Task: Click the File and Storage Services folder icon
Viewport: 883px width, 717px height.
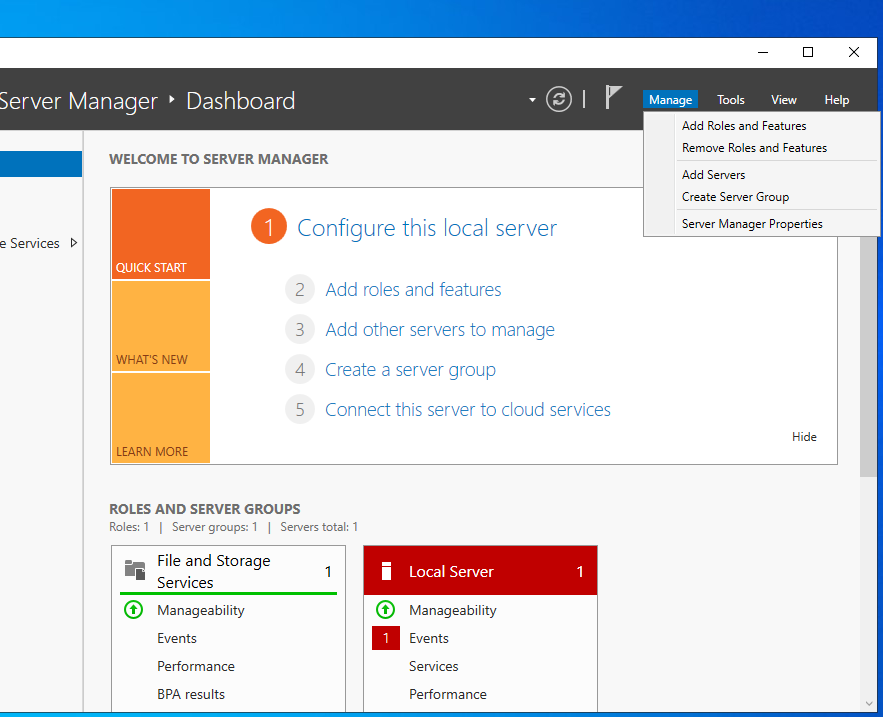Action: pyautogui.click(x=135, y=570)
